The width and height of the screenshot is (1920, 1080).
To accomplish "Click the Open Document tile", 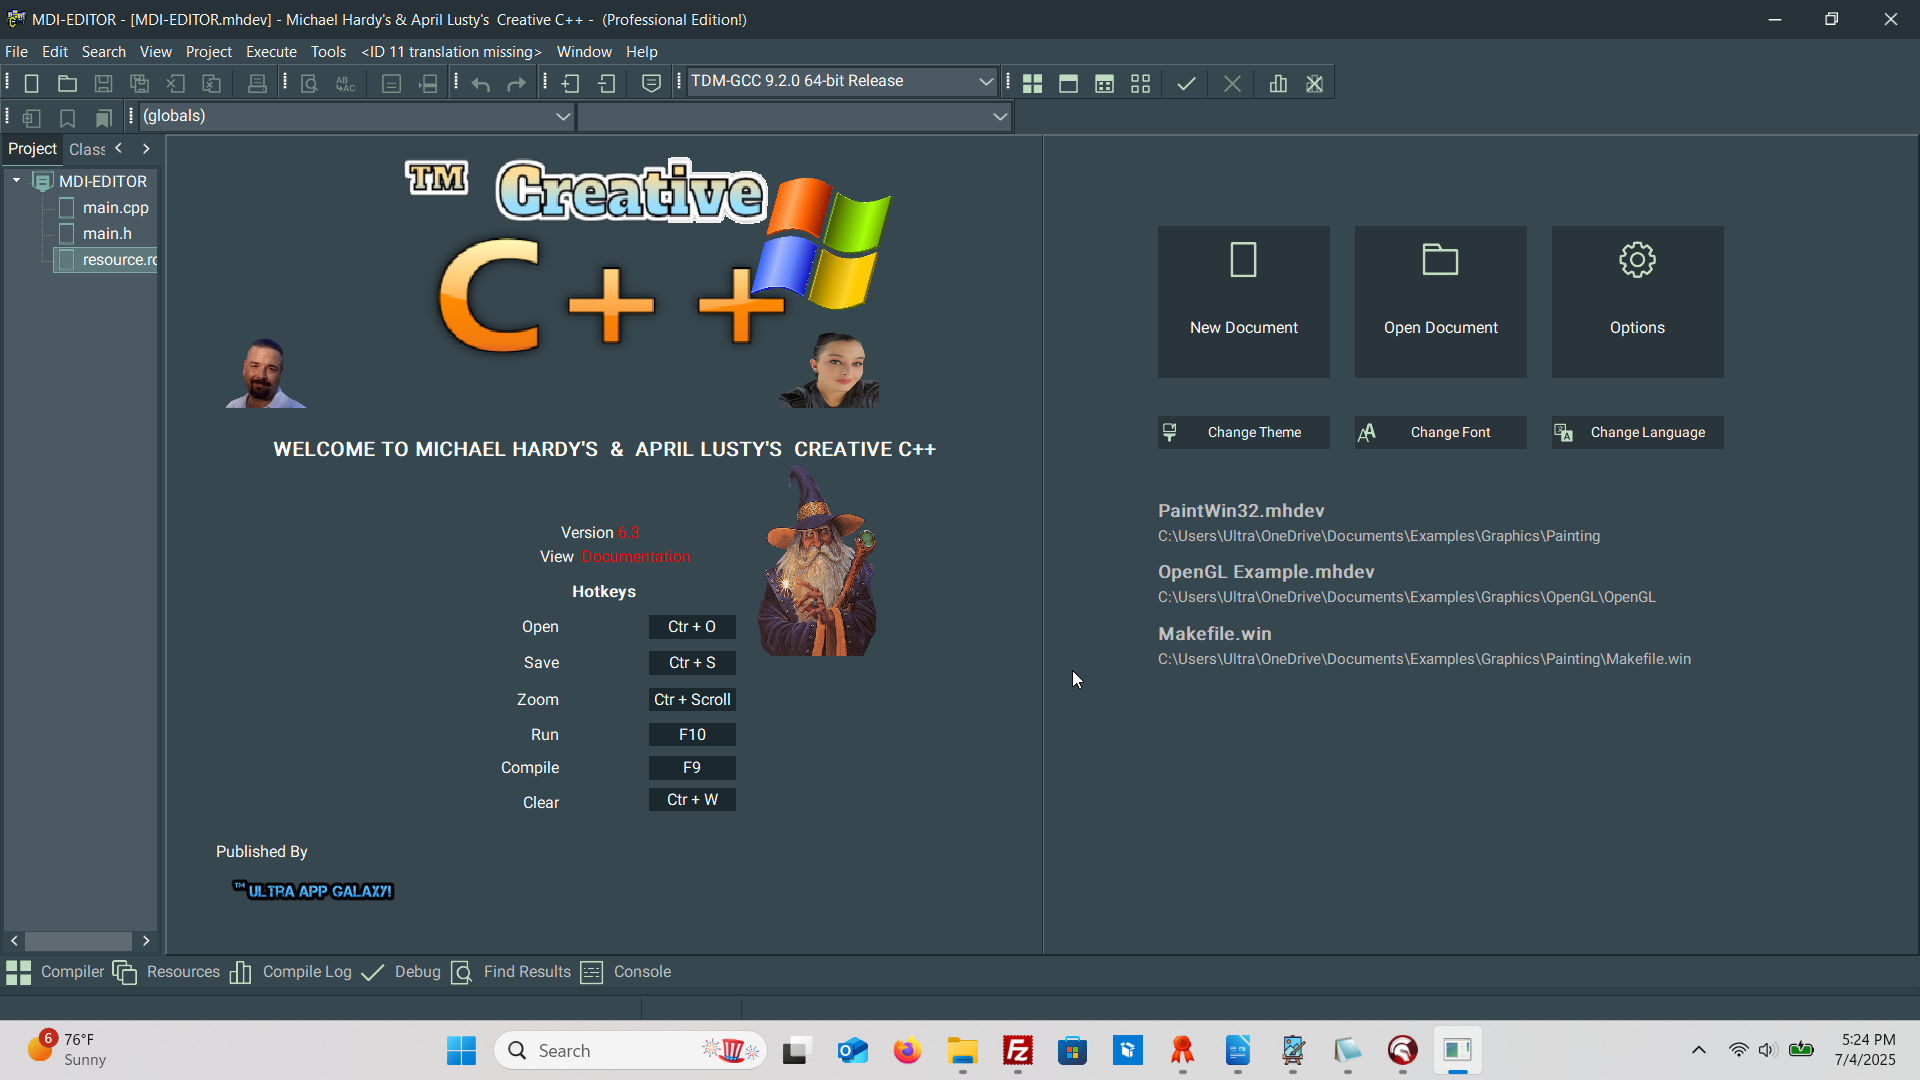I will 1440,302.
